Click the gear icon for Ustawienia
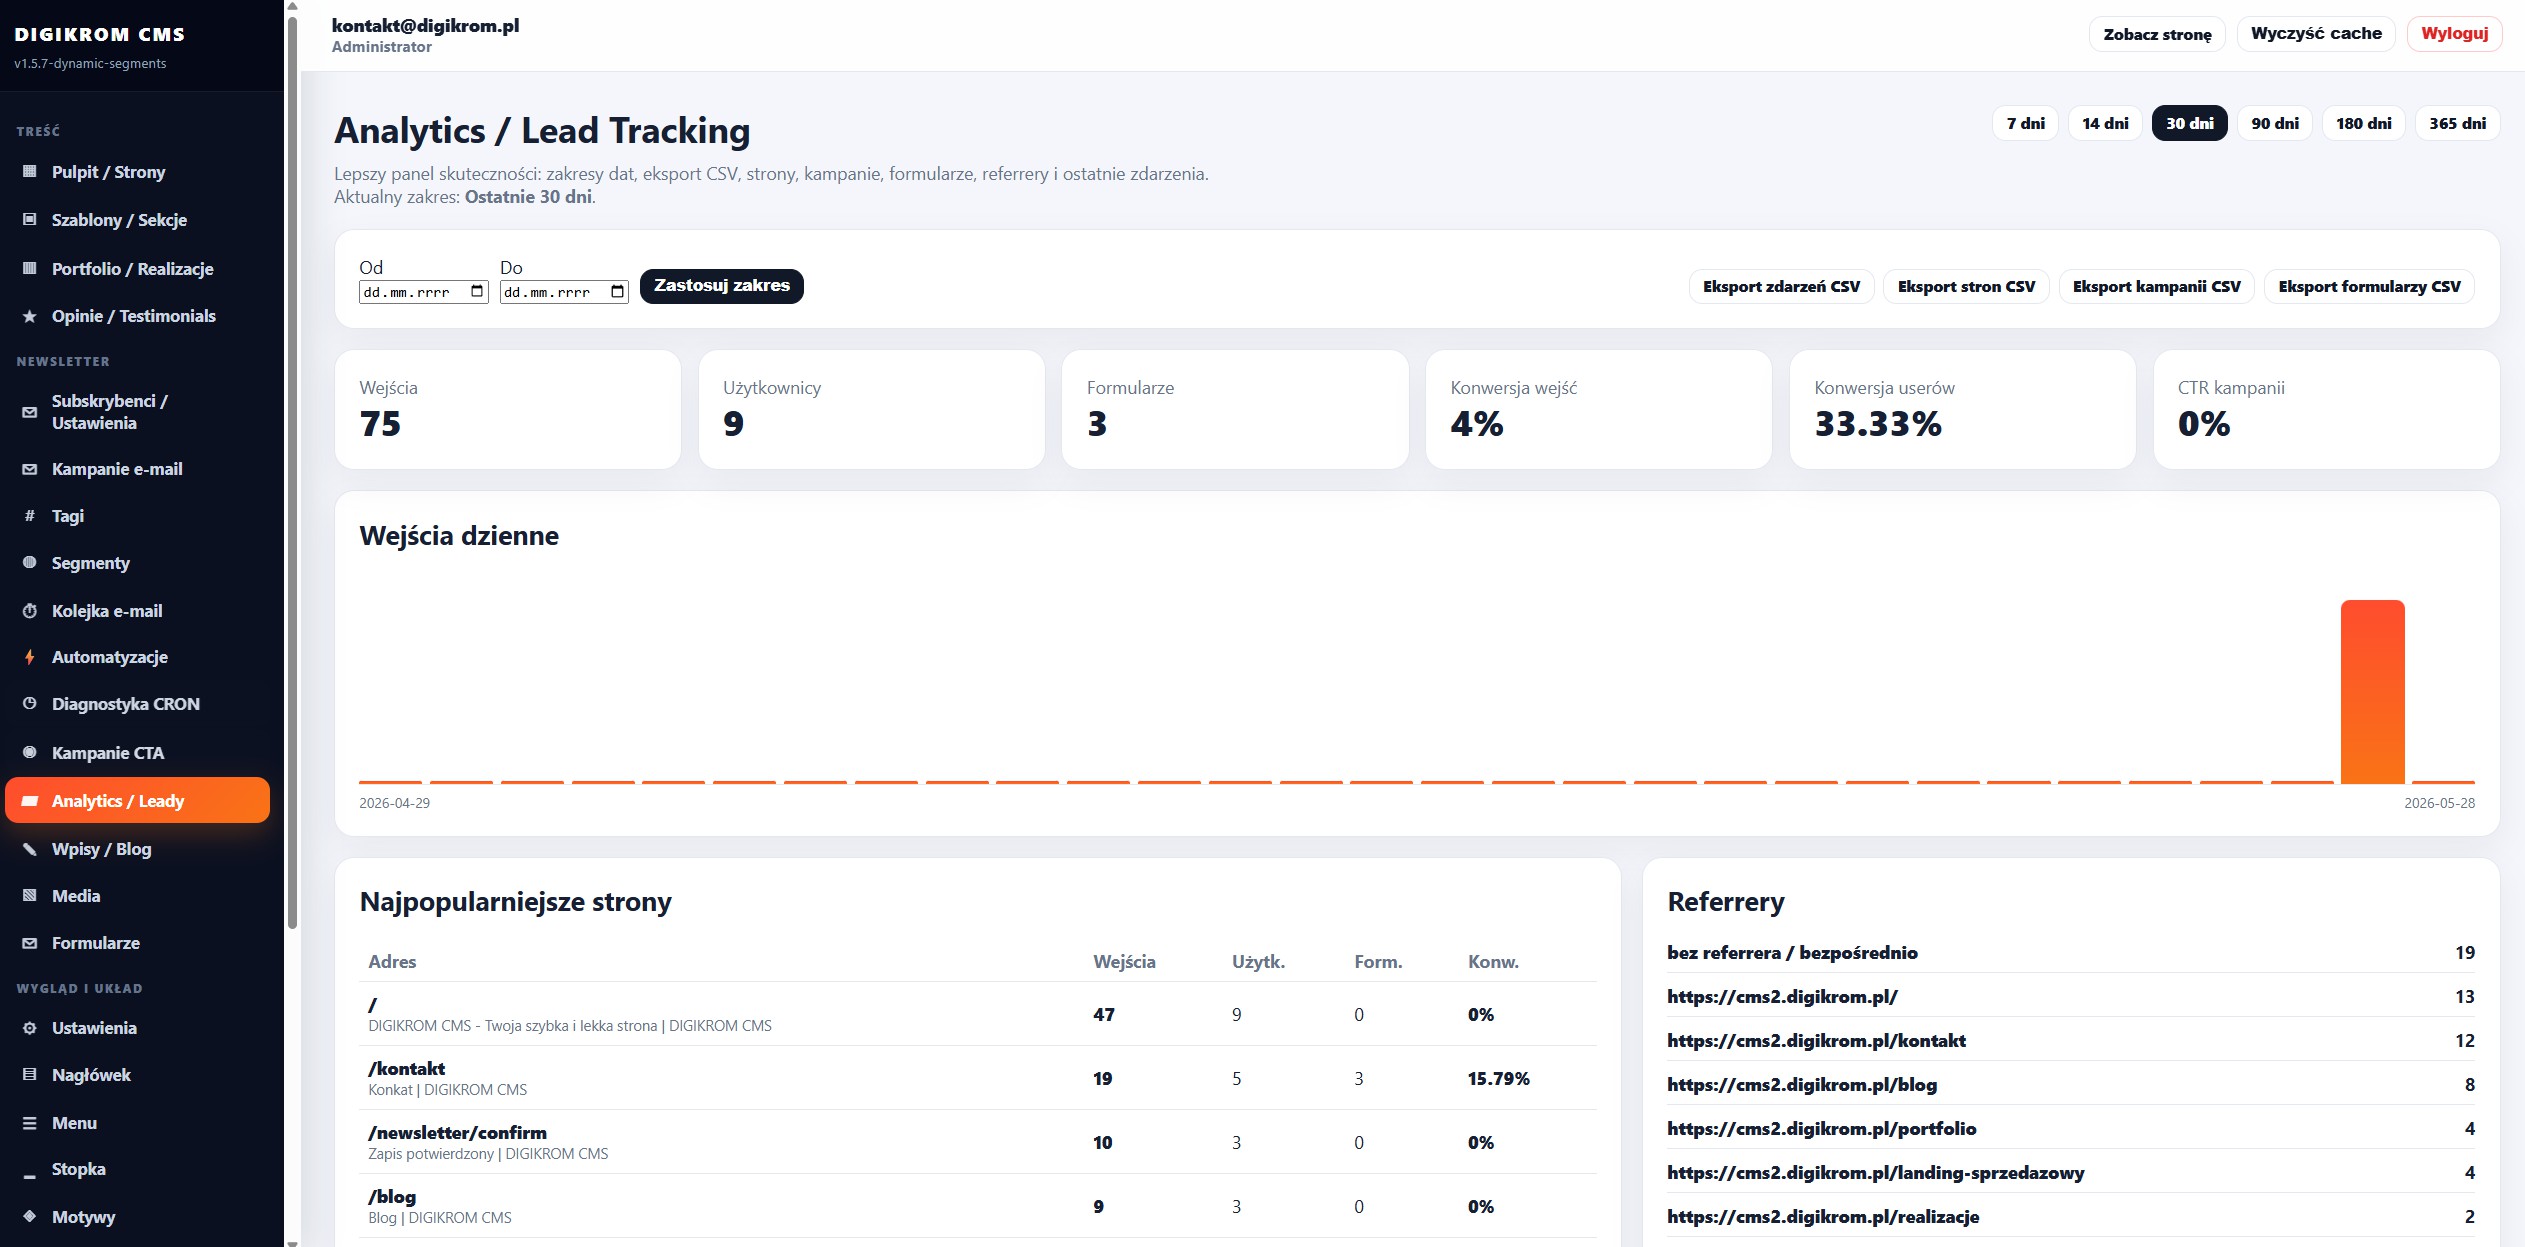2525x1247 pixels. [x=30, y=1028]
